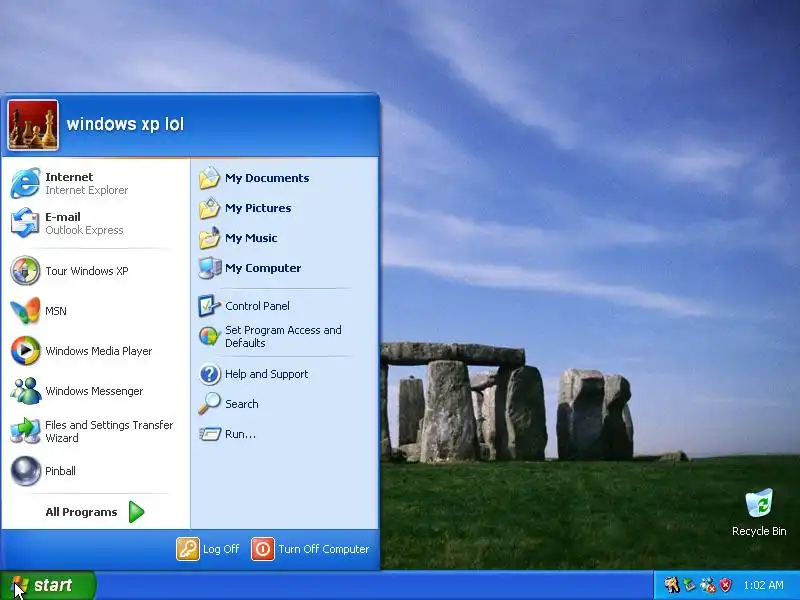Click the Help and Support label
The image size is (800, 600).
pyautogui.click(x=266, y=374)
